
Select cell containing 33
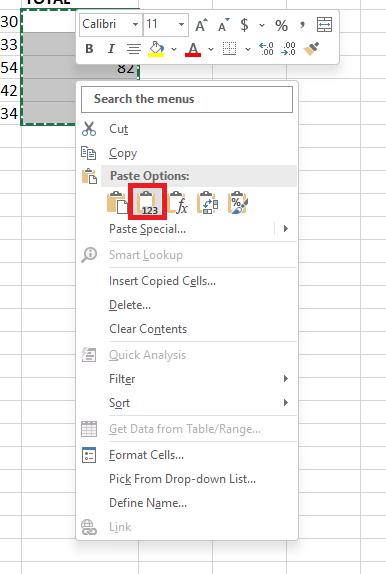(9, 45)
